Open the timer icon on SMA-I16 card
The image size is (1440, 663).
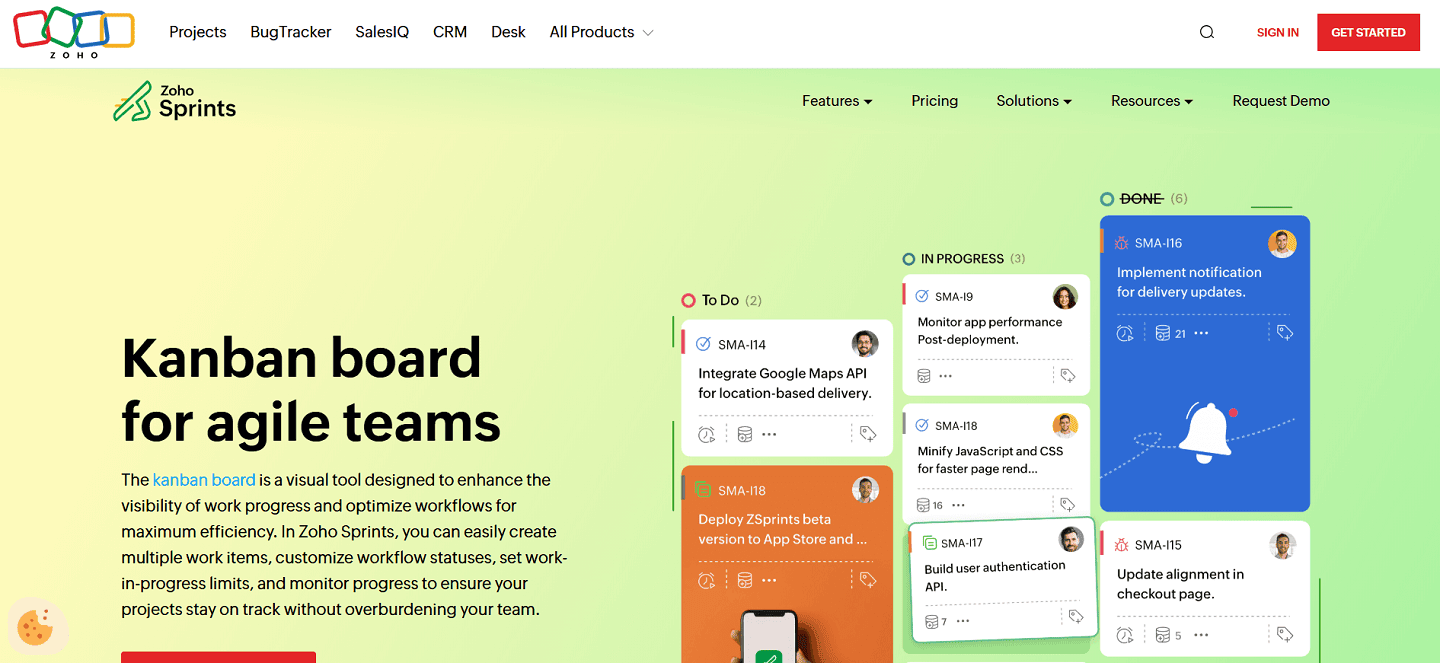(x=1125, y=332)
